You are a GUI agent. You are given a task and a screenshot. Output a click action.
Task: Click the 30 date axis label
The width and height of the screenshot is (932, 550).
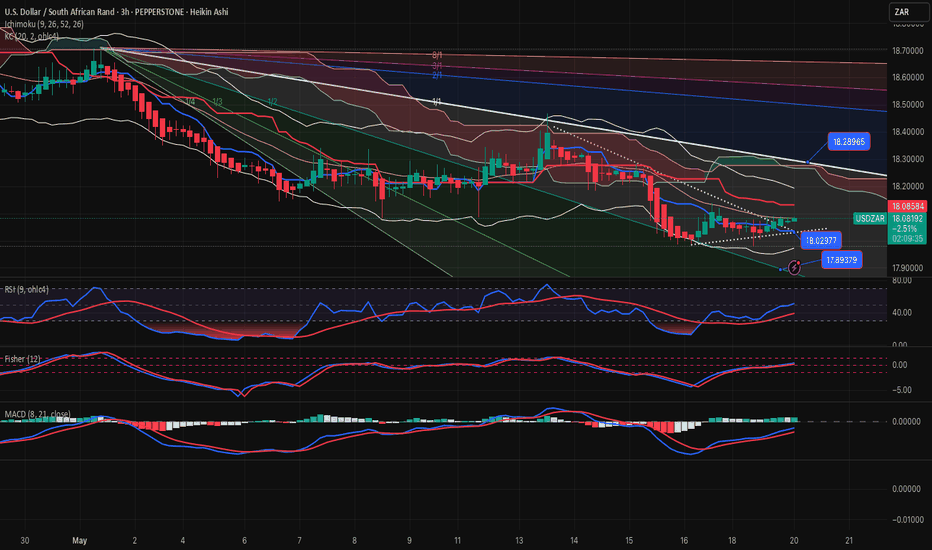click(x=24, y=540)
